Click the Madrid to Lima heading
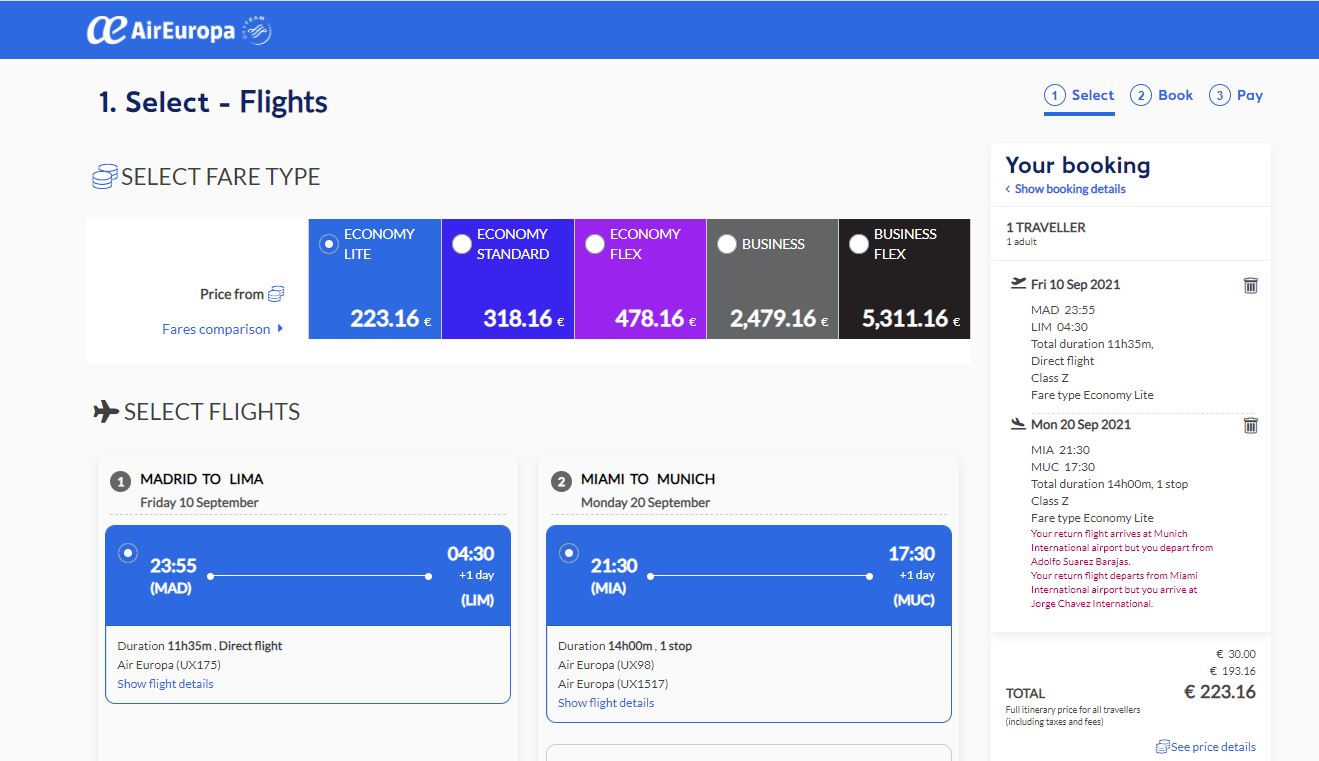Viewport: 1319px width, 761px height. tap(202, 479)
